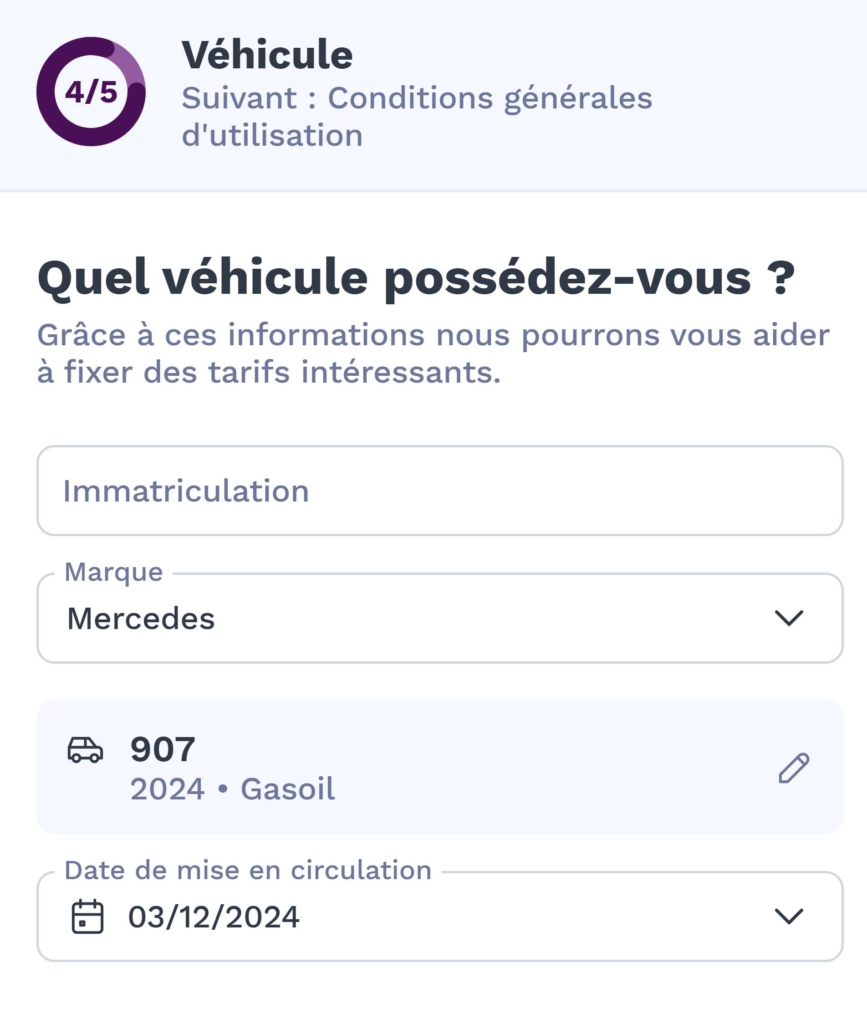Tap the "Suivant : Conditions générales d'utilisation" text

click(x=416, y=116)
